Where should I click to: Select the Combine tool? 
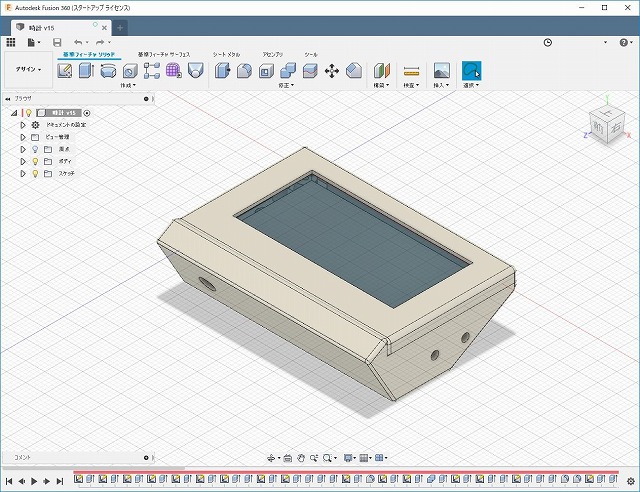[x=288, y=71]
